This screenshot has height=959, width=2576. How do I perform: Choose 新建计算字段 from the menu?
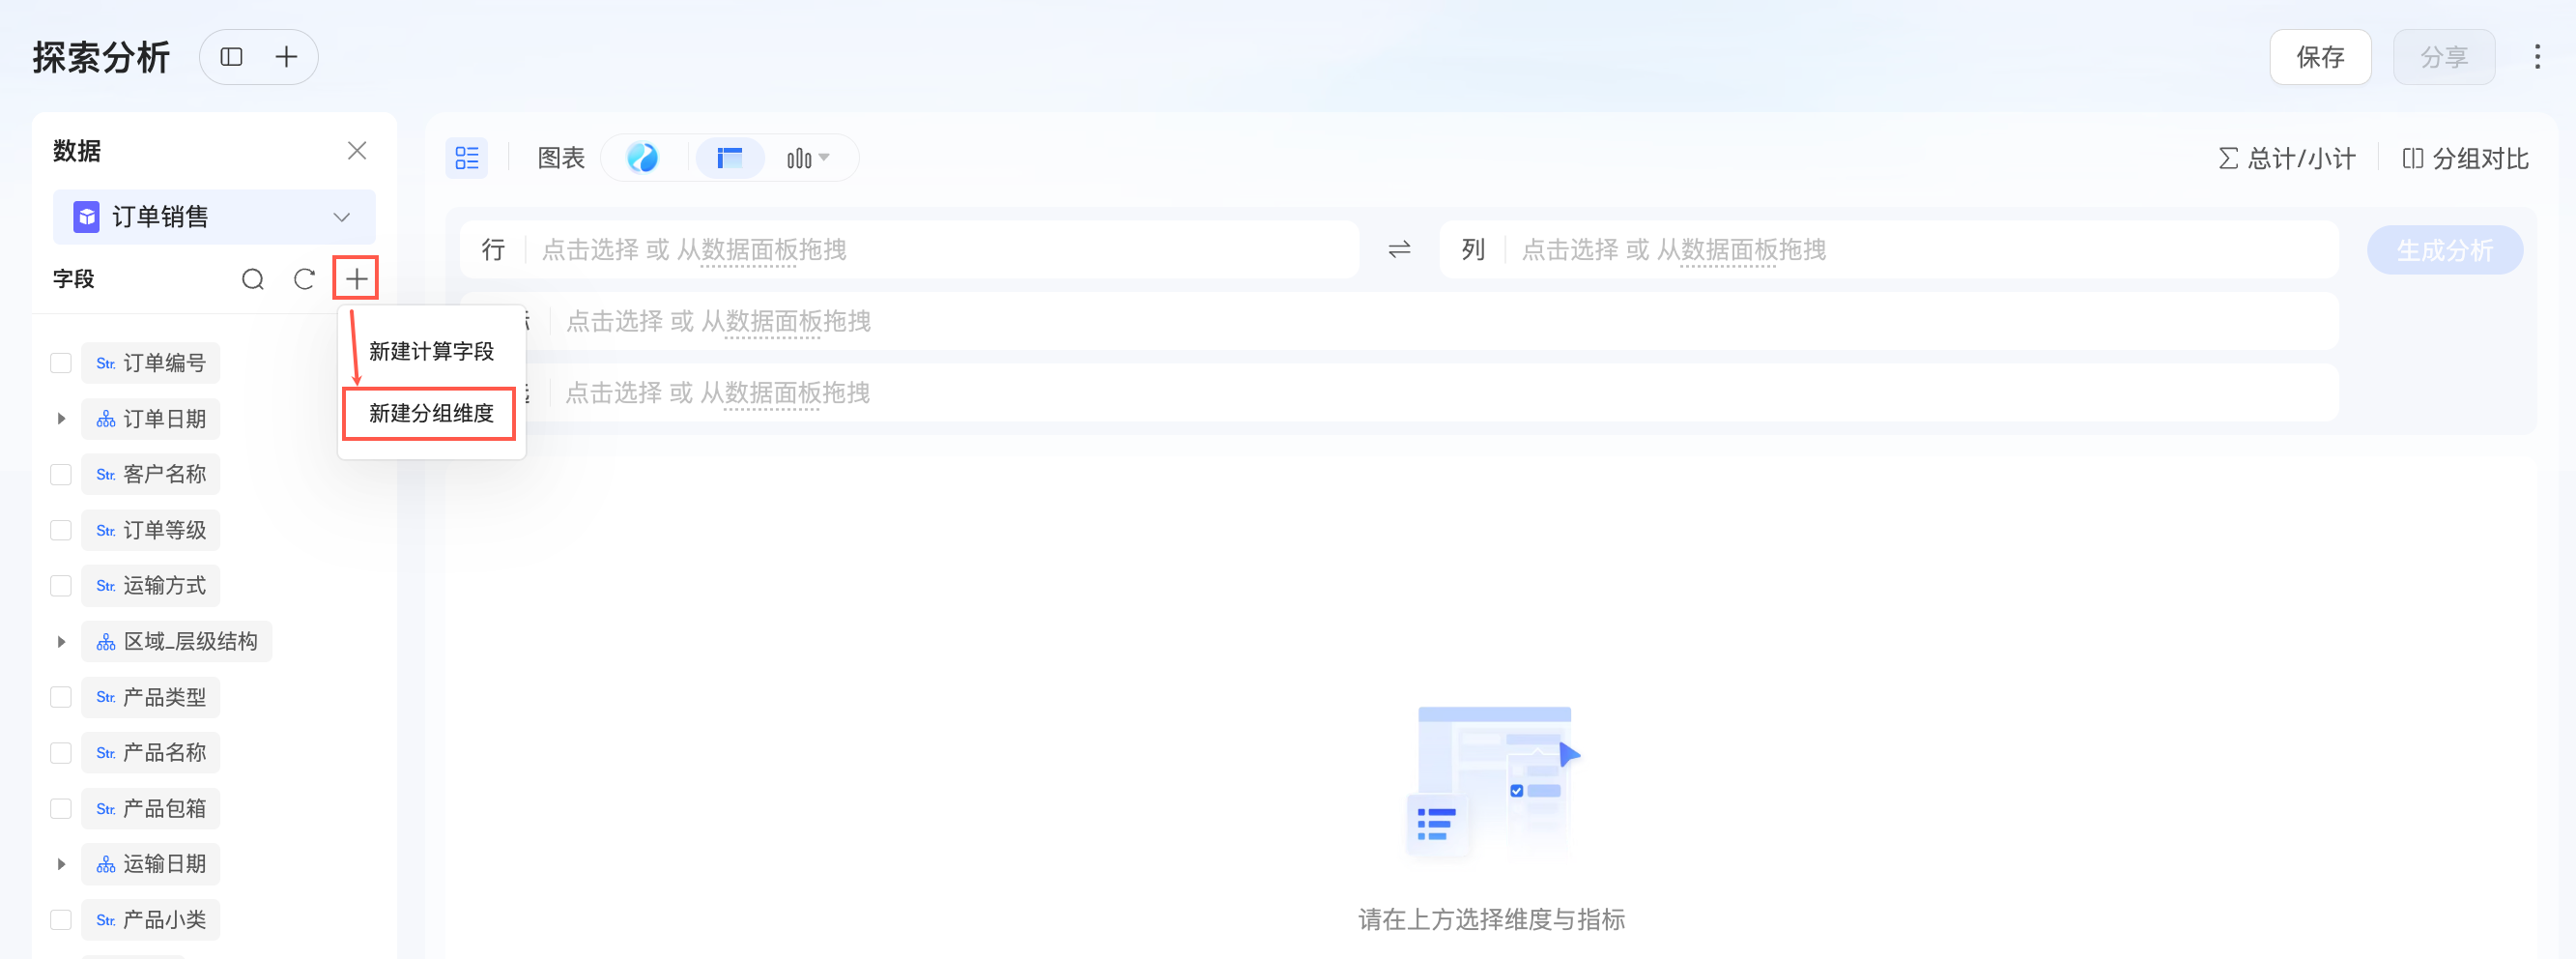431,352
